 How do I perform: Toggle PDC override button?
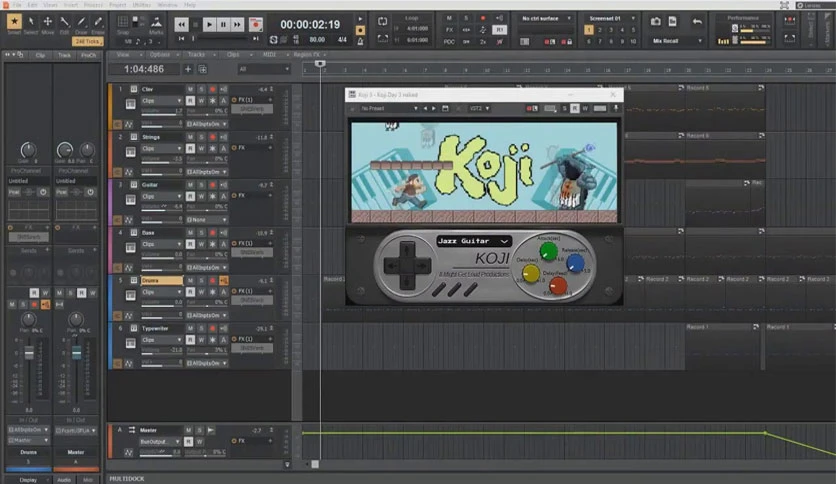point(449,41)
